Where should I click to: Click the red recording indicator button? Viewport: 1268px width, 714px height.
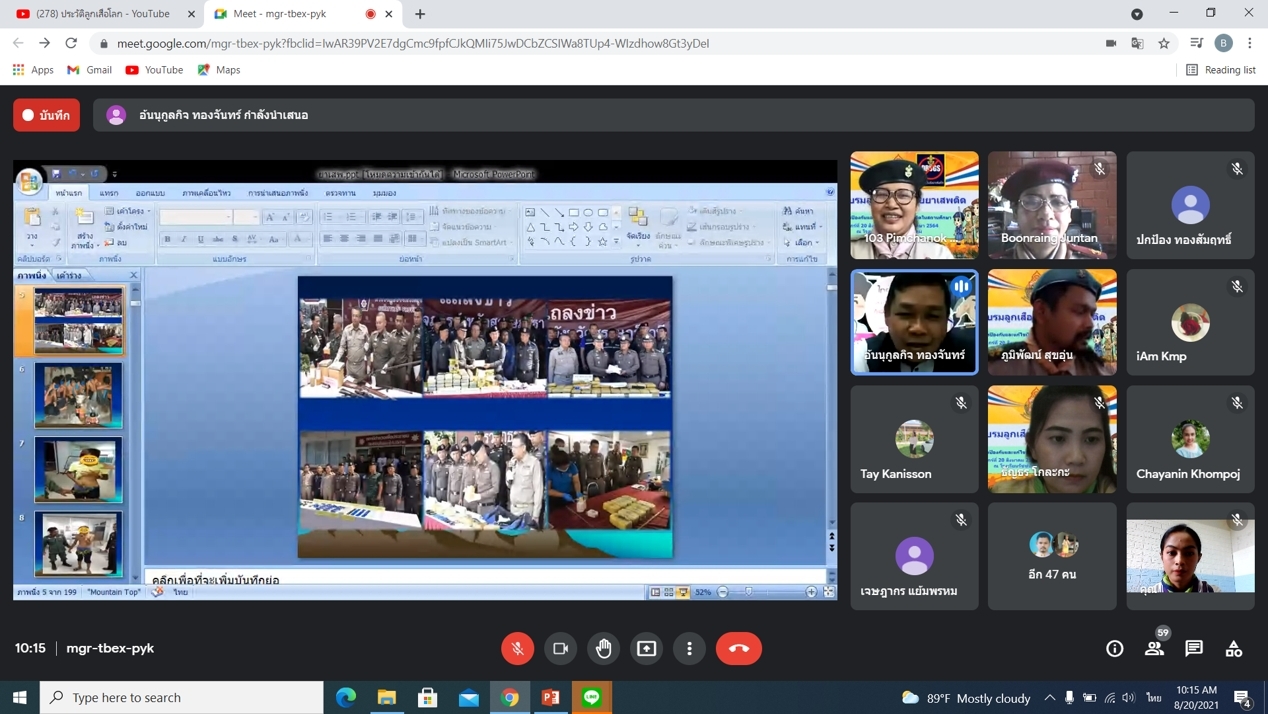(x=47, y=115)
